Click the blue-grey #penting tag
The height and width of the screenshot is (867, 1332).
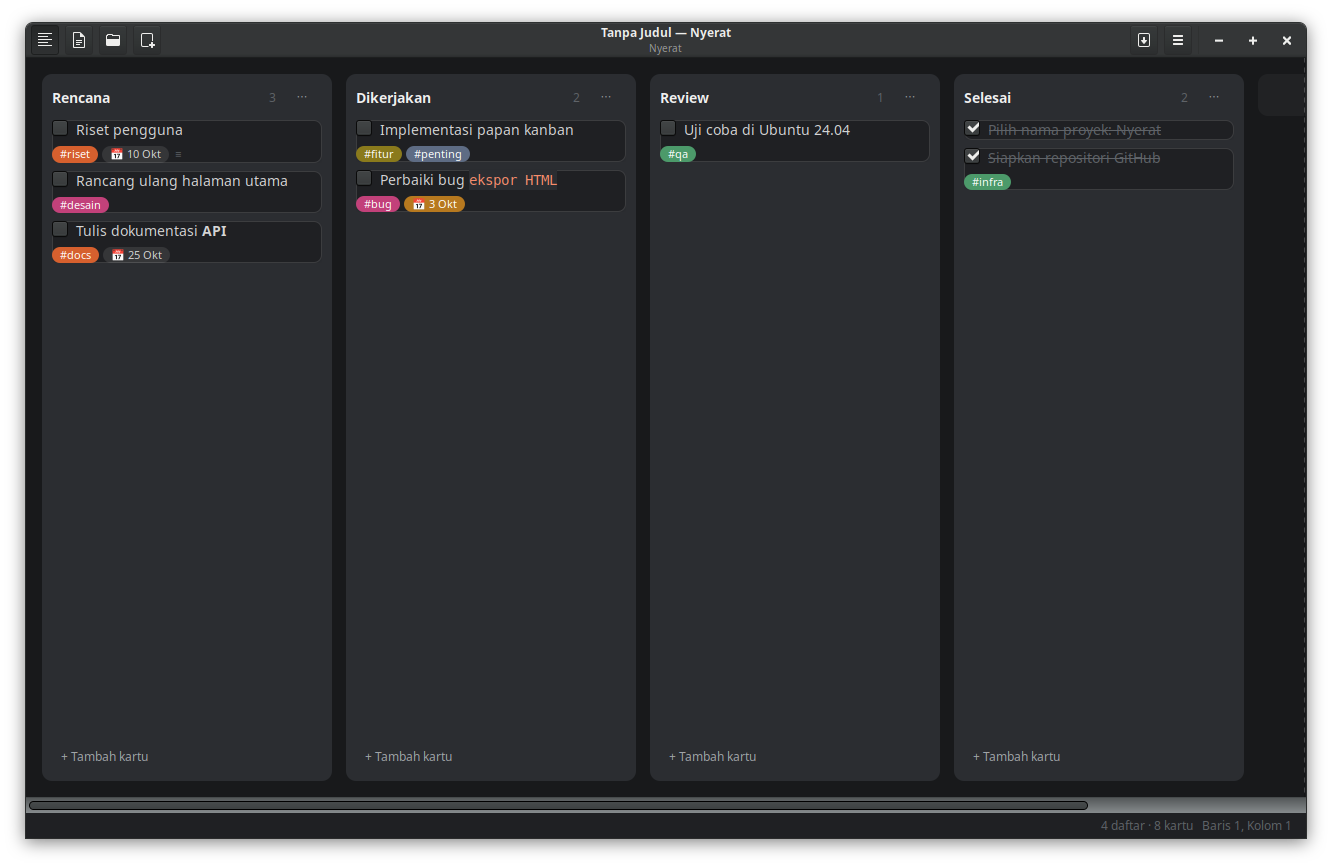point(438,154)
